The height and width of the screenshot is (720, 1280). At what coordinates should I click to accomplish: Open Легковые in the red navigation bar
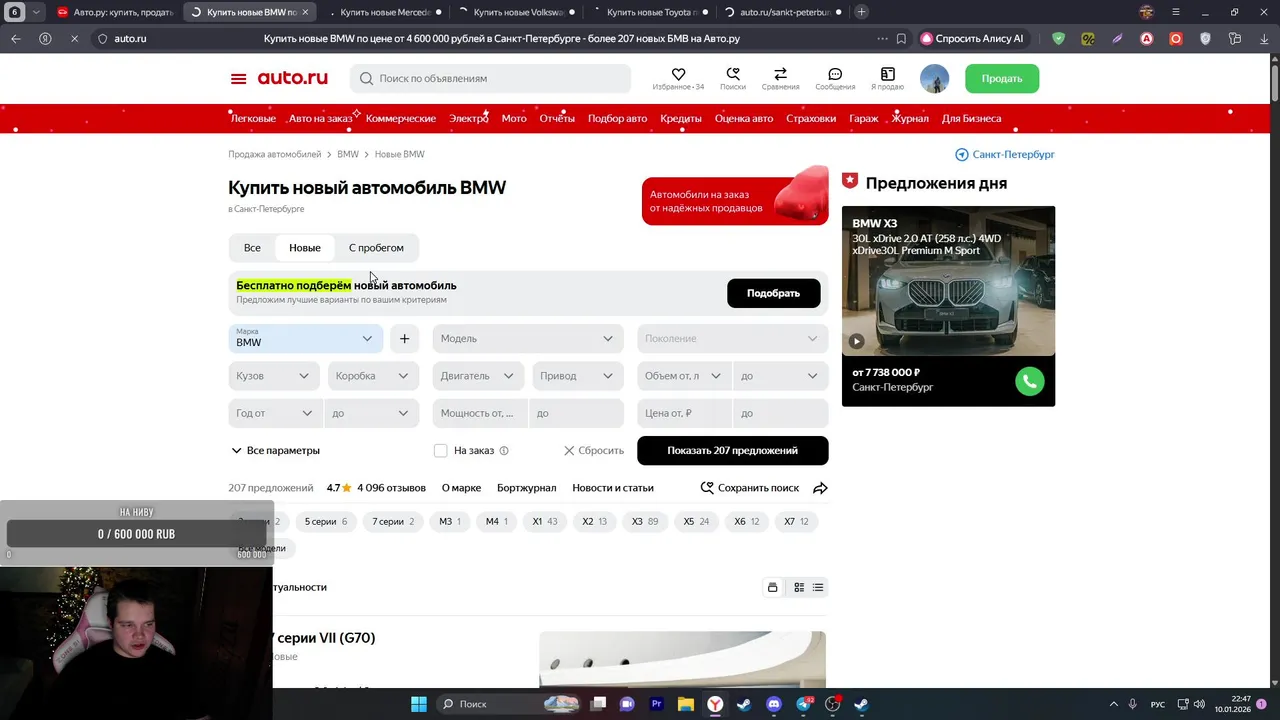(x=253, y=118)
